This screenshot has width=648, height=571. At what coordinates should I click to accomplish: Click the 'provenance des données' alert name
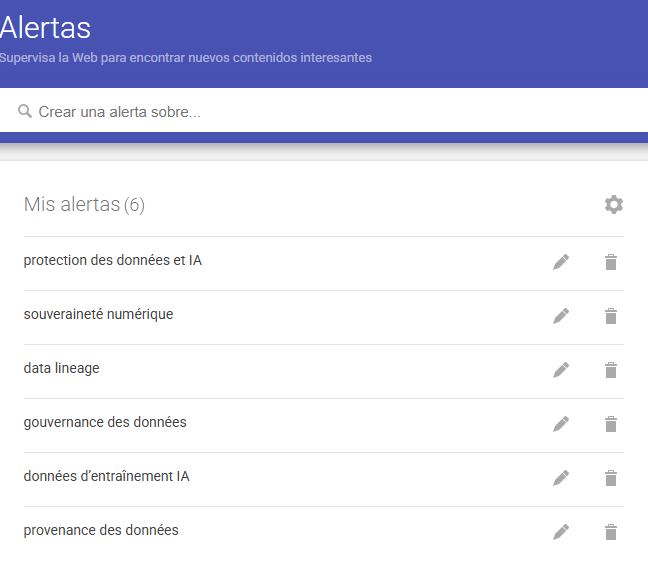point(101,530)
